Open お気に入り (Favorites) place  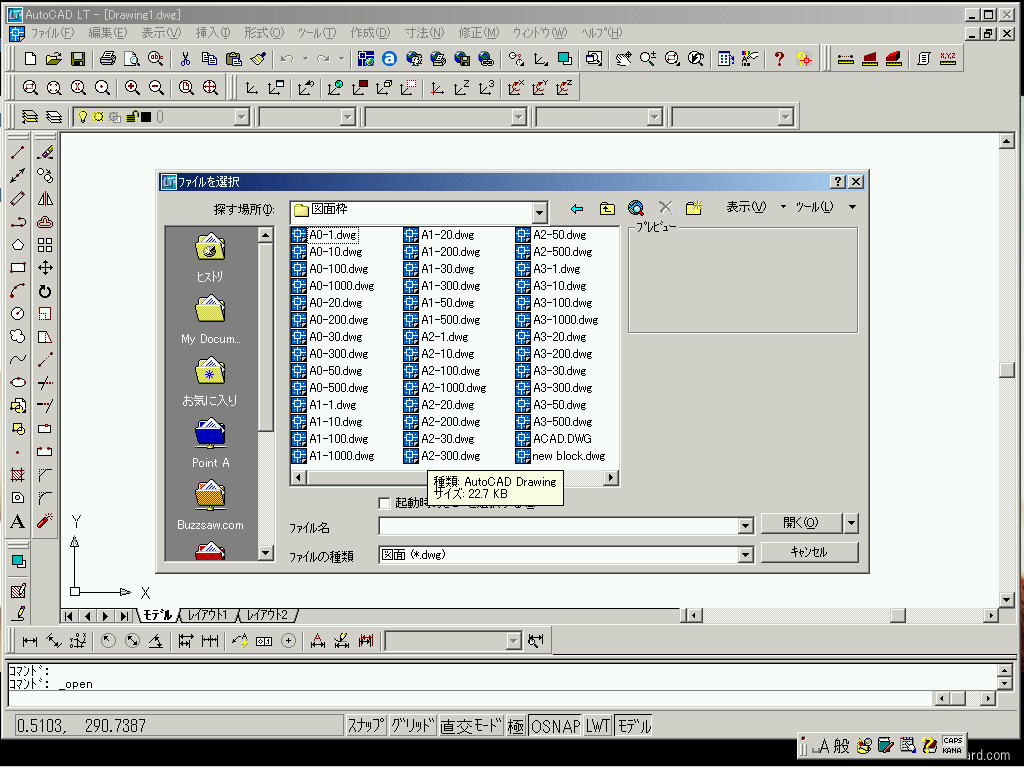210,382
